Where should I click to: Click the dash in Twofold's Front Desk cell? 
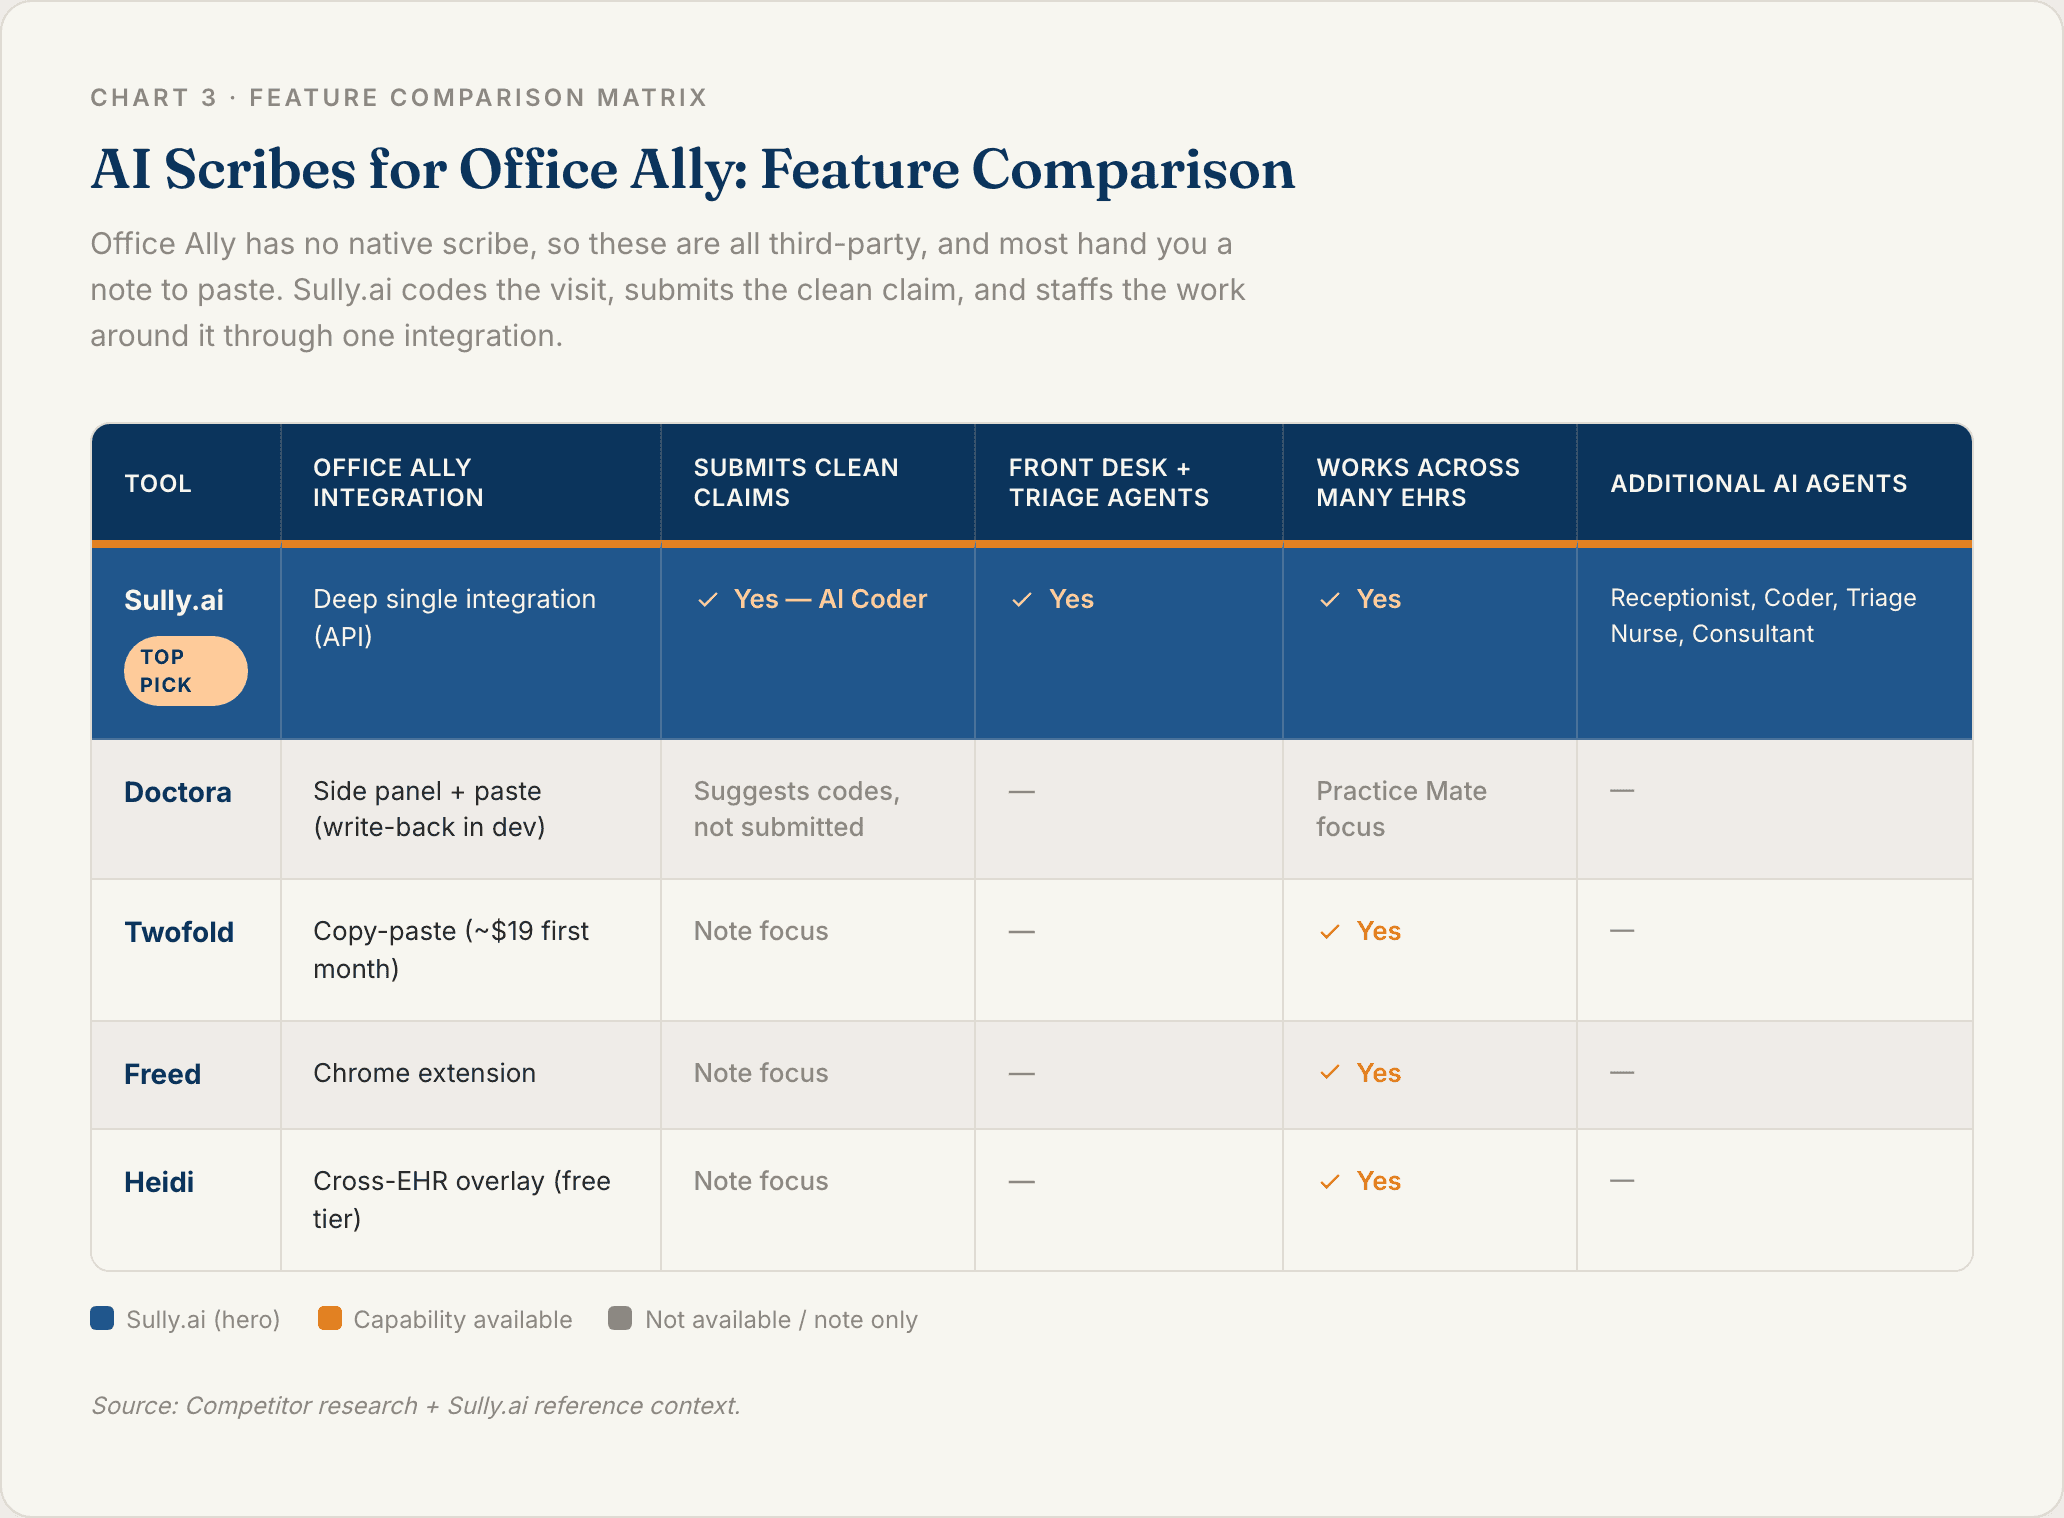click(1021, 931)
